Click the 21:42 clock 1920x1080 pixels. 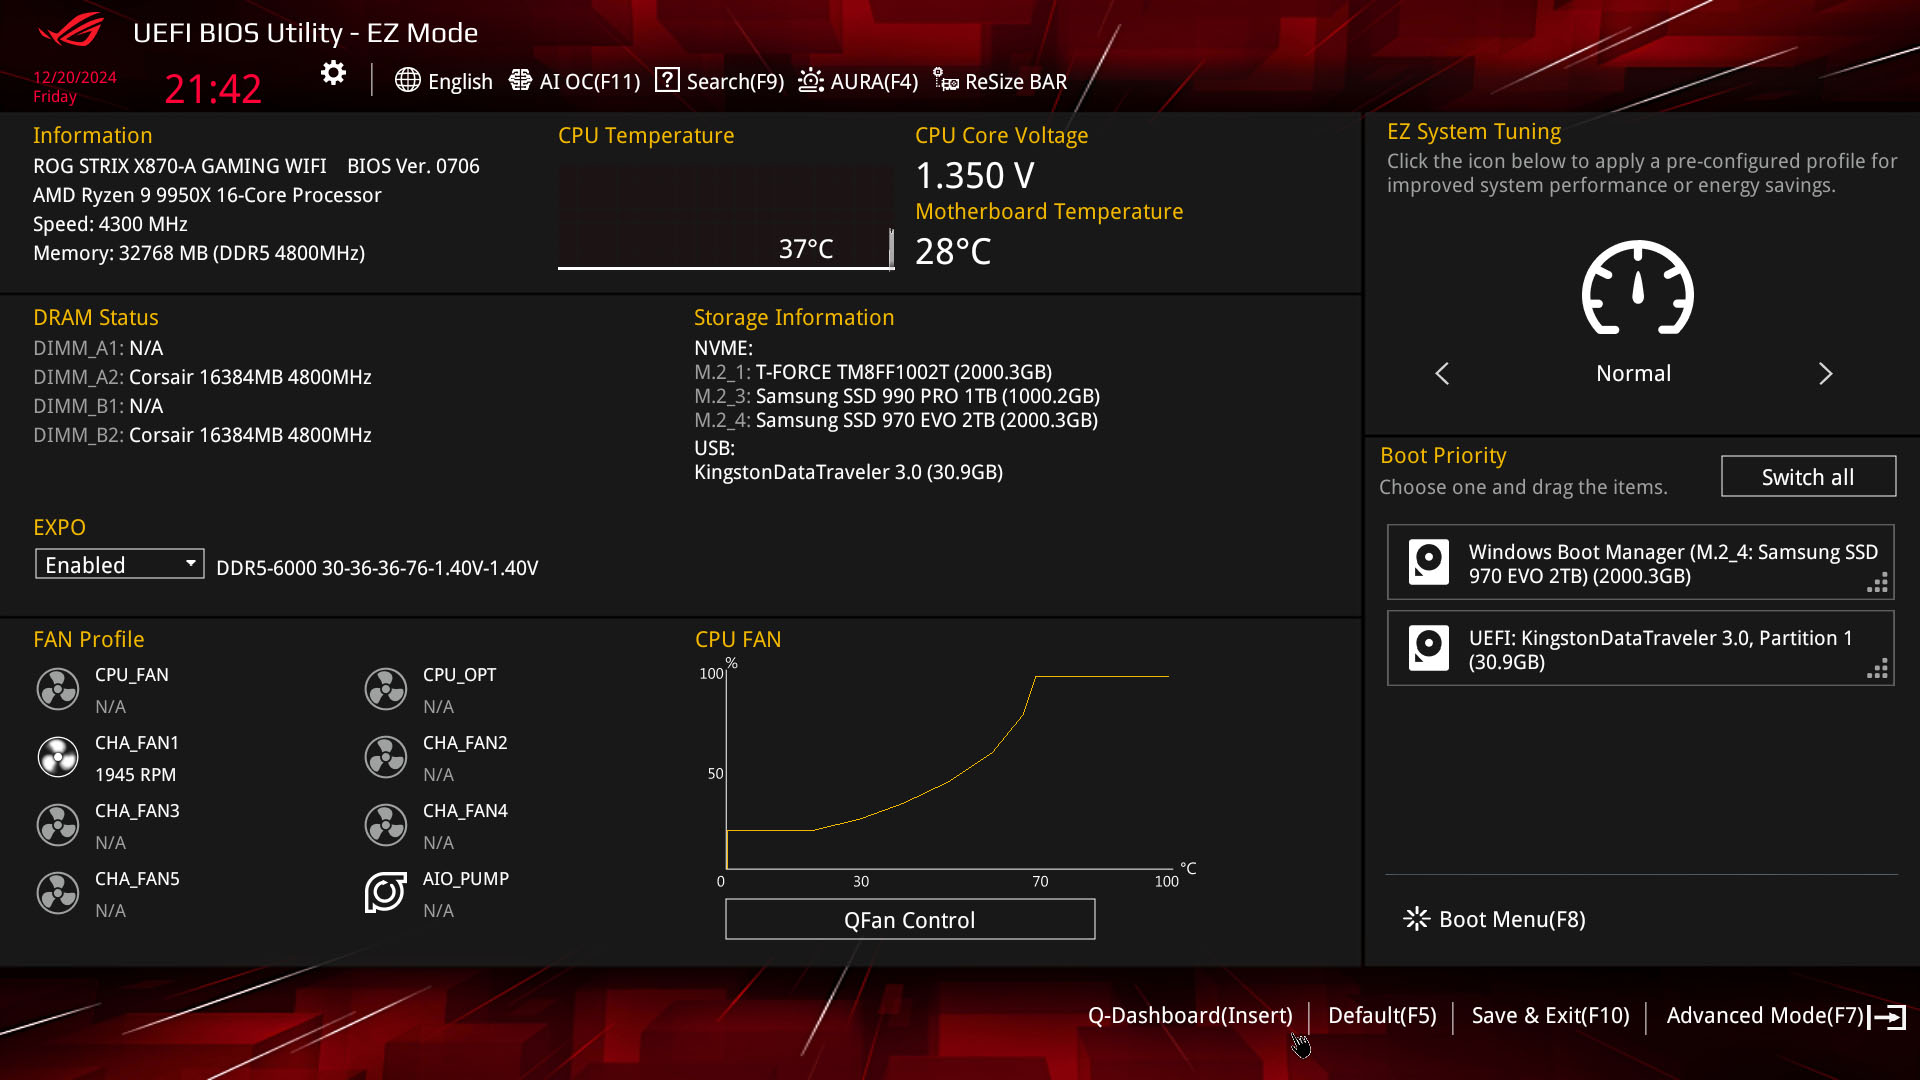click(x=213, y=89)
